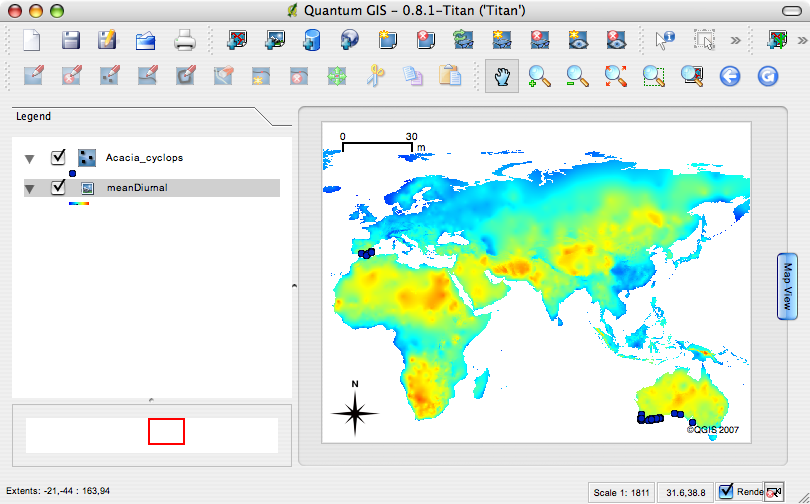Start editing with first pencil icon
Viewport: 810px width, 504px height.
tap(33, 76)
